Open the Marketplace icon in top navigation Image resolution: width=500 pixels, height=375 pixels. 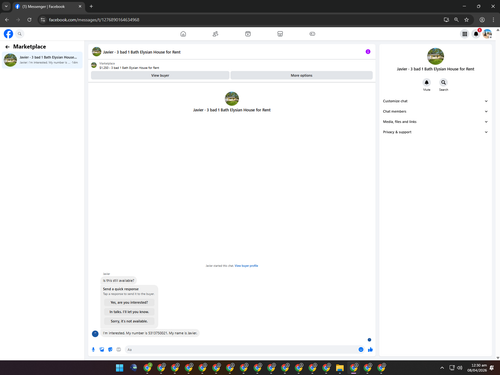(x=280, y=34)
